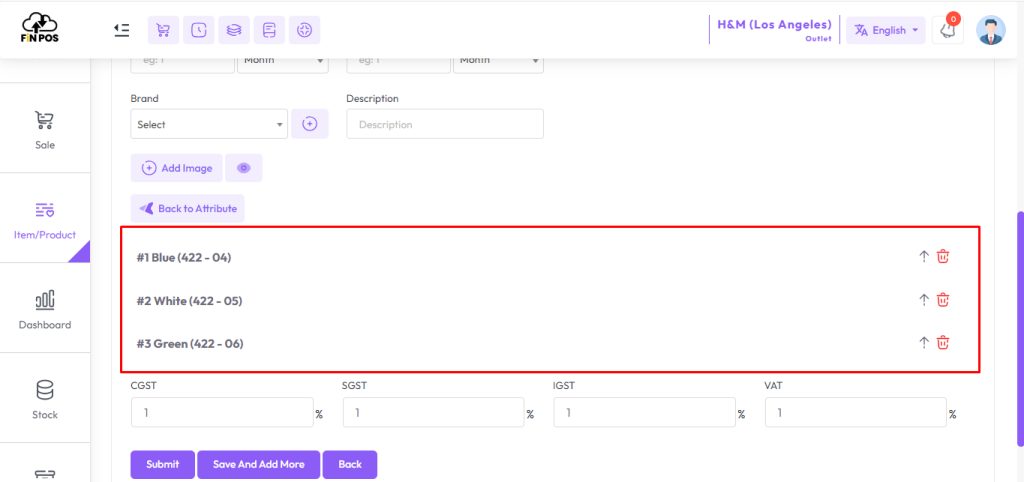1024x482 pixels.
Task: Click the page vertical scrollbar
Action: click(1020, 329)
